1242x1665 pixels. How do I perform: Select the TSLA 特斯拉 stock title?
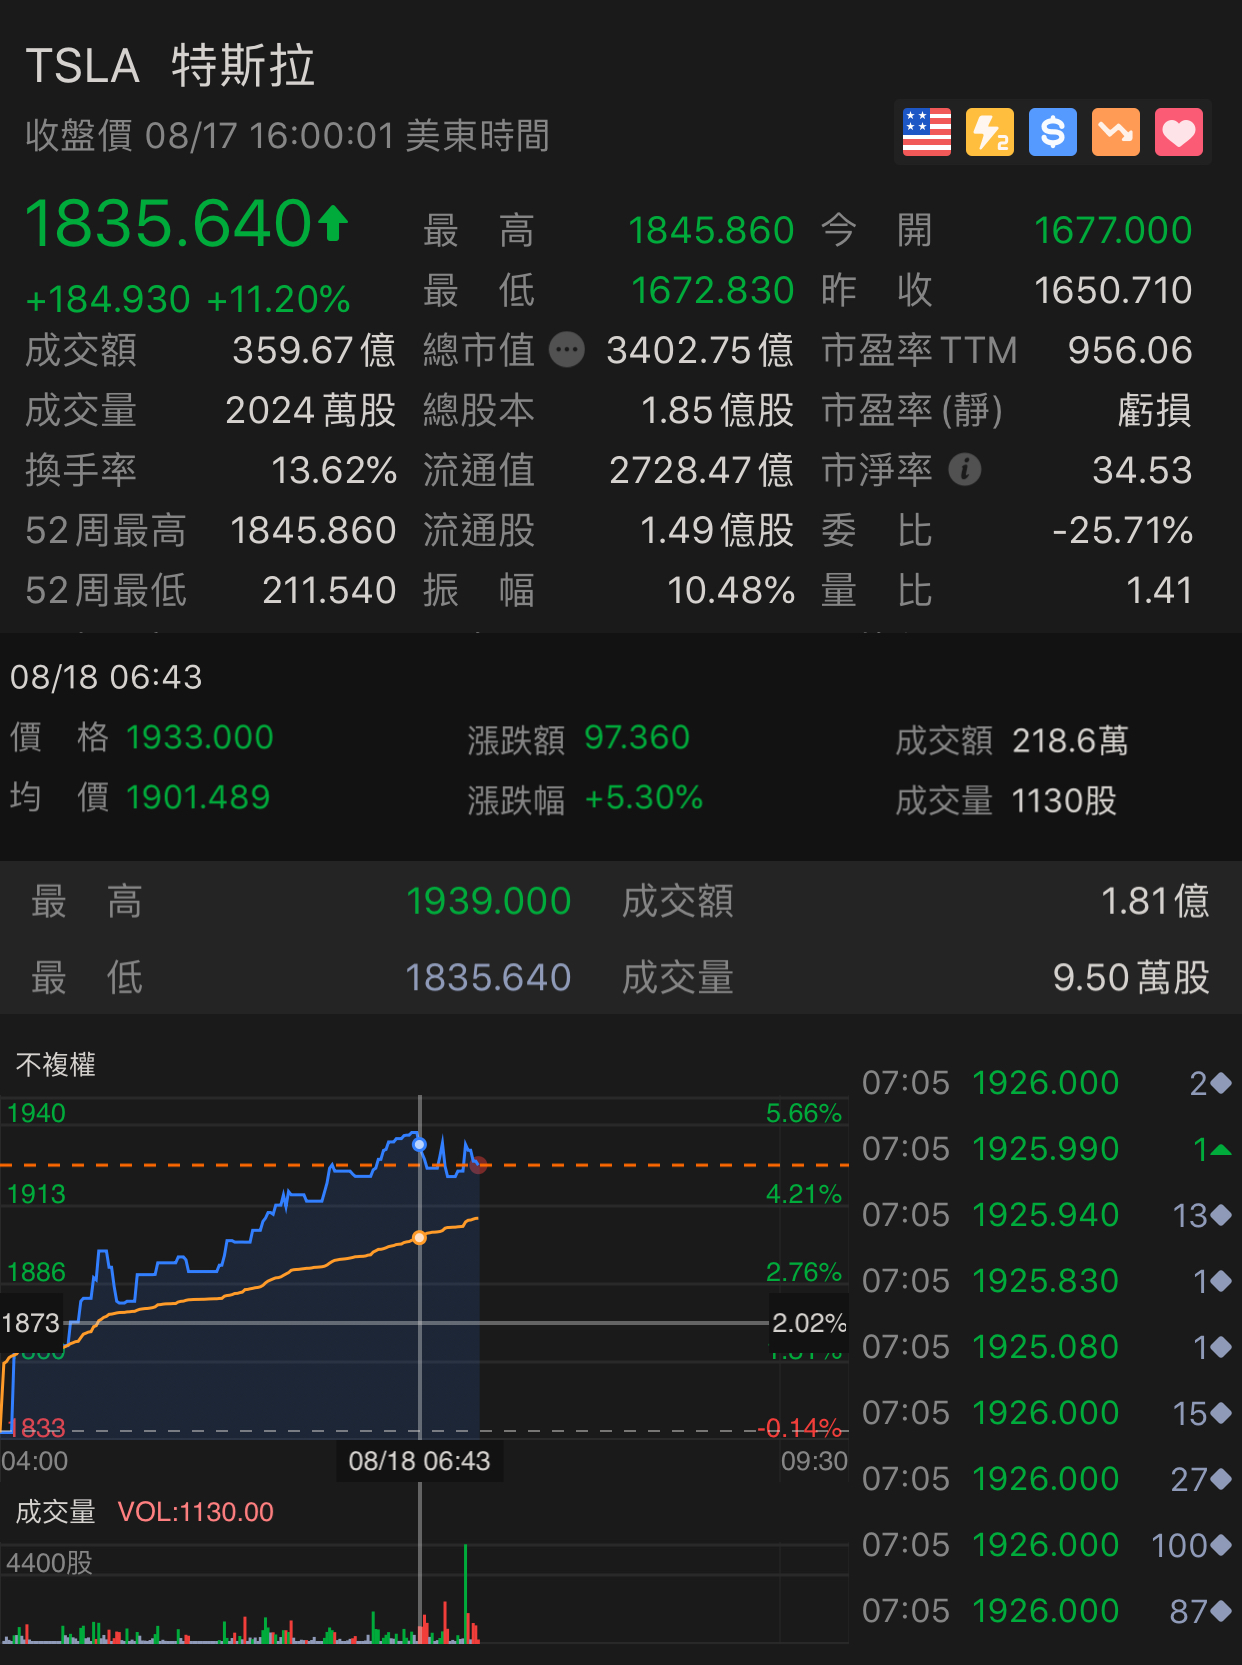pos(170,66)
